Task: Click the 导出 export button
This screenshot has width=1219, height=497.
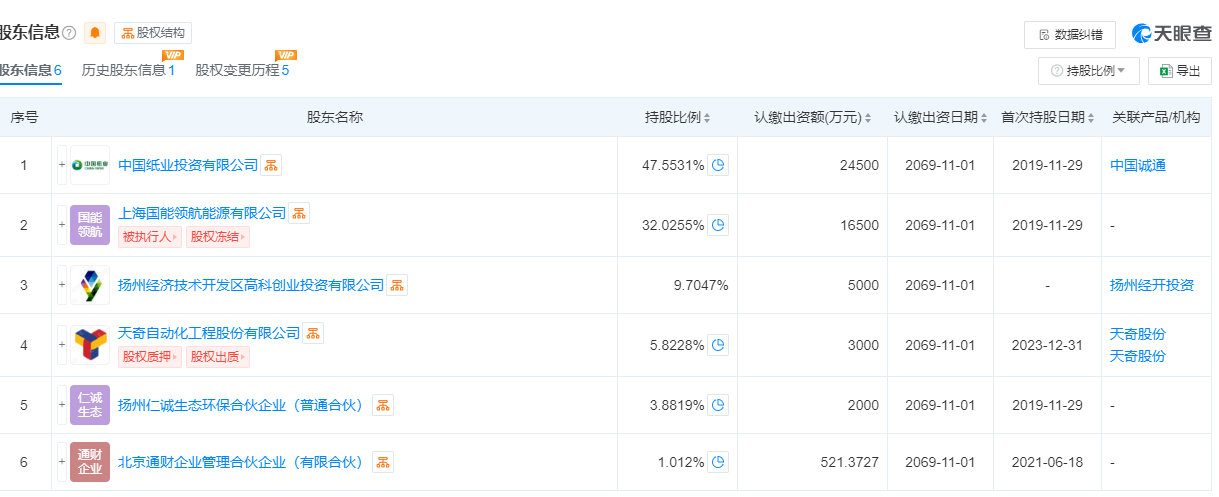Action: coord(1179,71)
